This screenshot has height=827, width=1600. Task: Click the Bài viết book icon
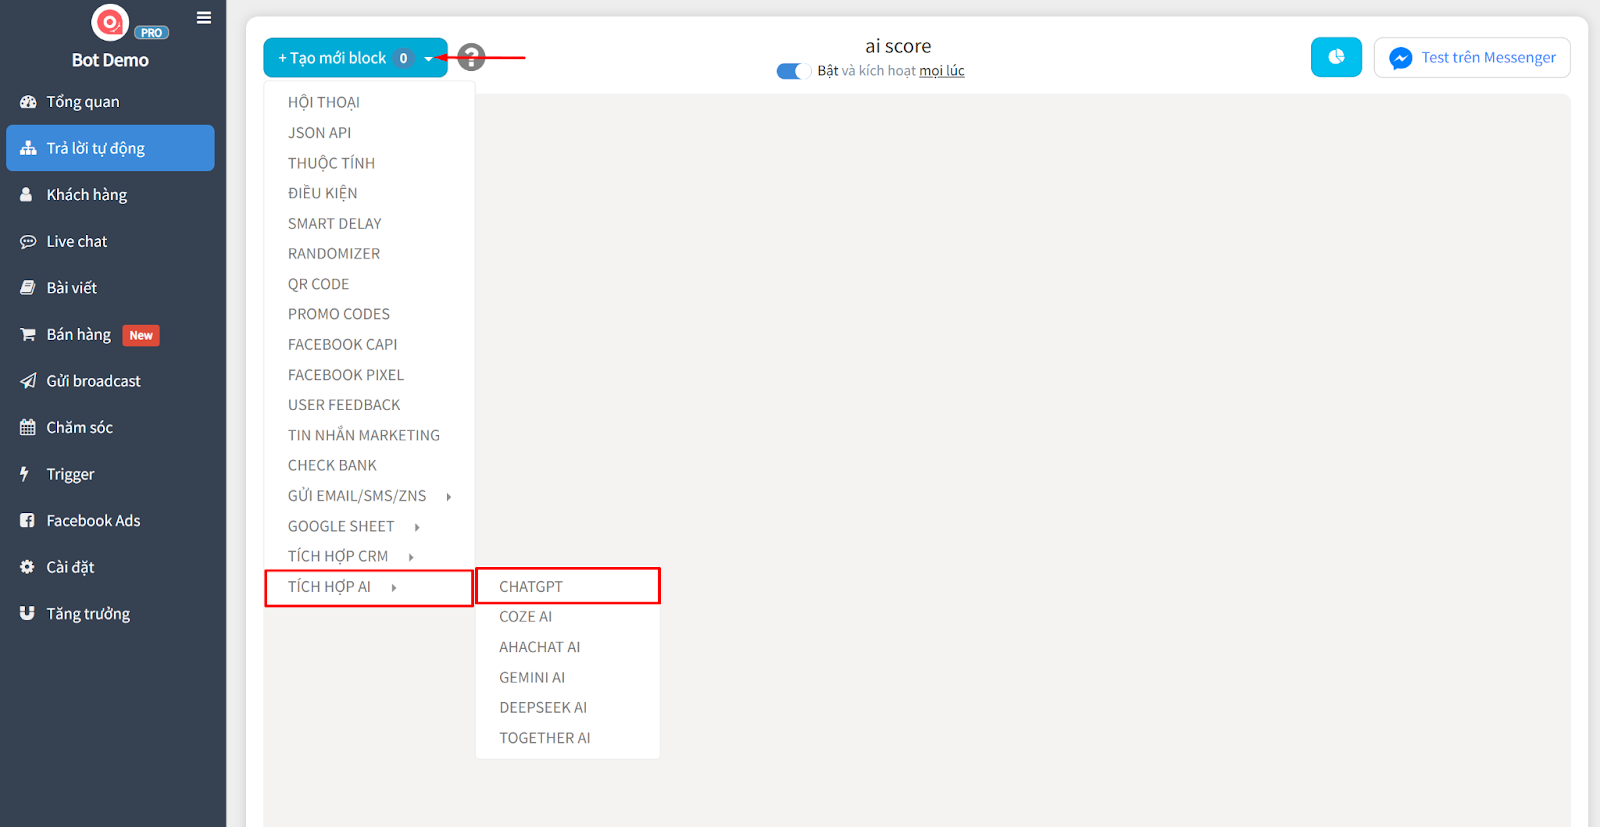tap(28, 288)
